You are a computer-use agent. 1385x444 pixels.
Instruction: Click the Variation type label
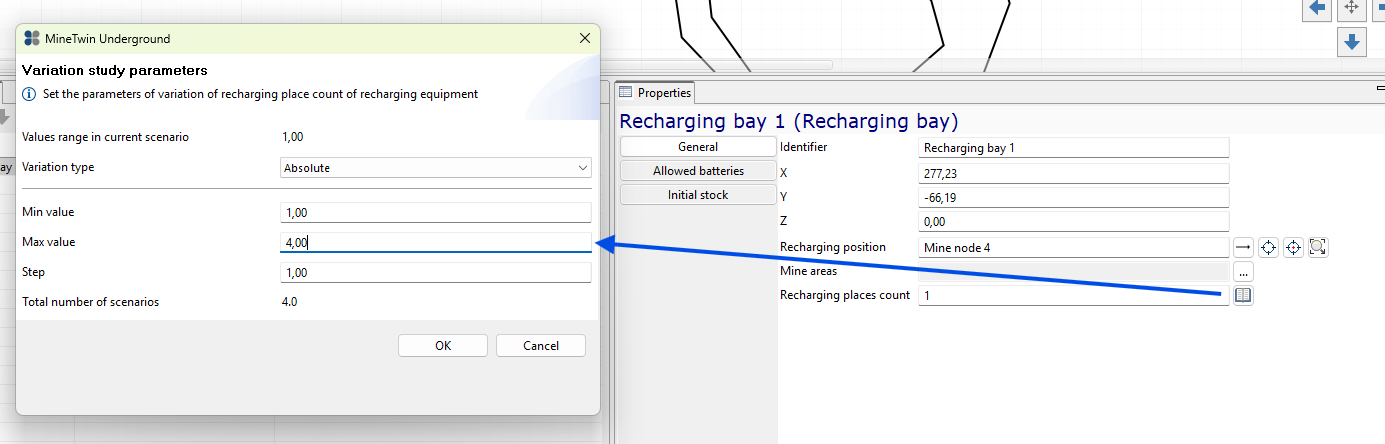(58, 167)
